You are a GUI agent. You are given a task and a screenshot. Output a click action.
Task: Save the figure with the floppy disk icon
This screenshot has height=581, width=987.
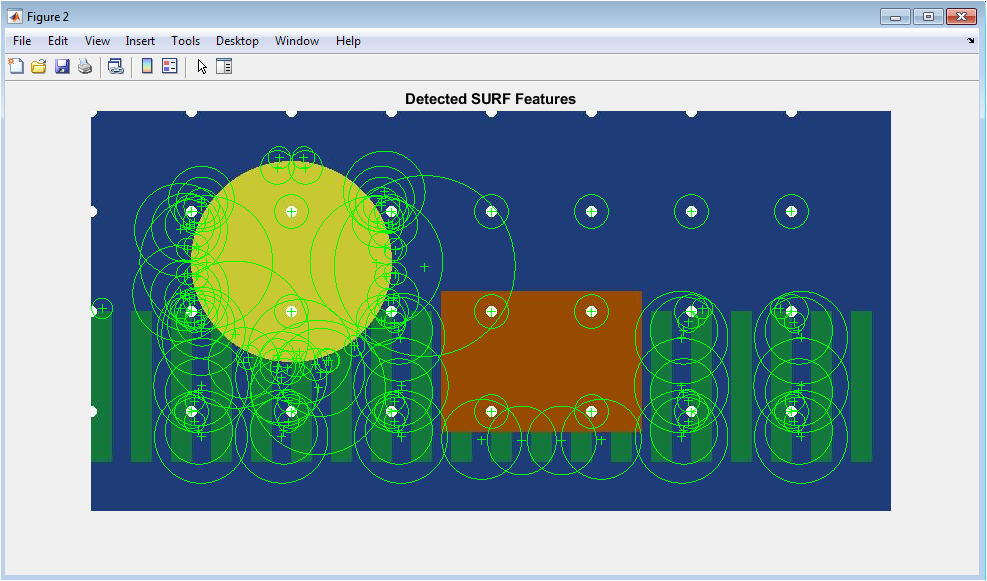[x=62, y=67]
